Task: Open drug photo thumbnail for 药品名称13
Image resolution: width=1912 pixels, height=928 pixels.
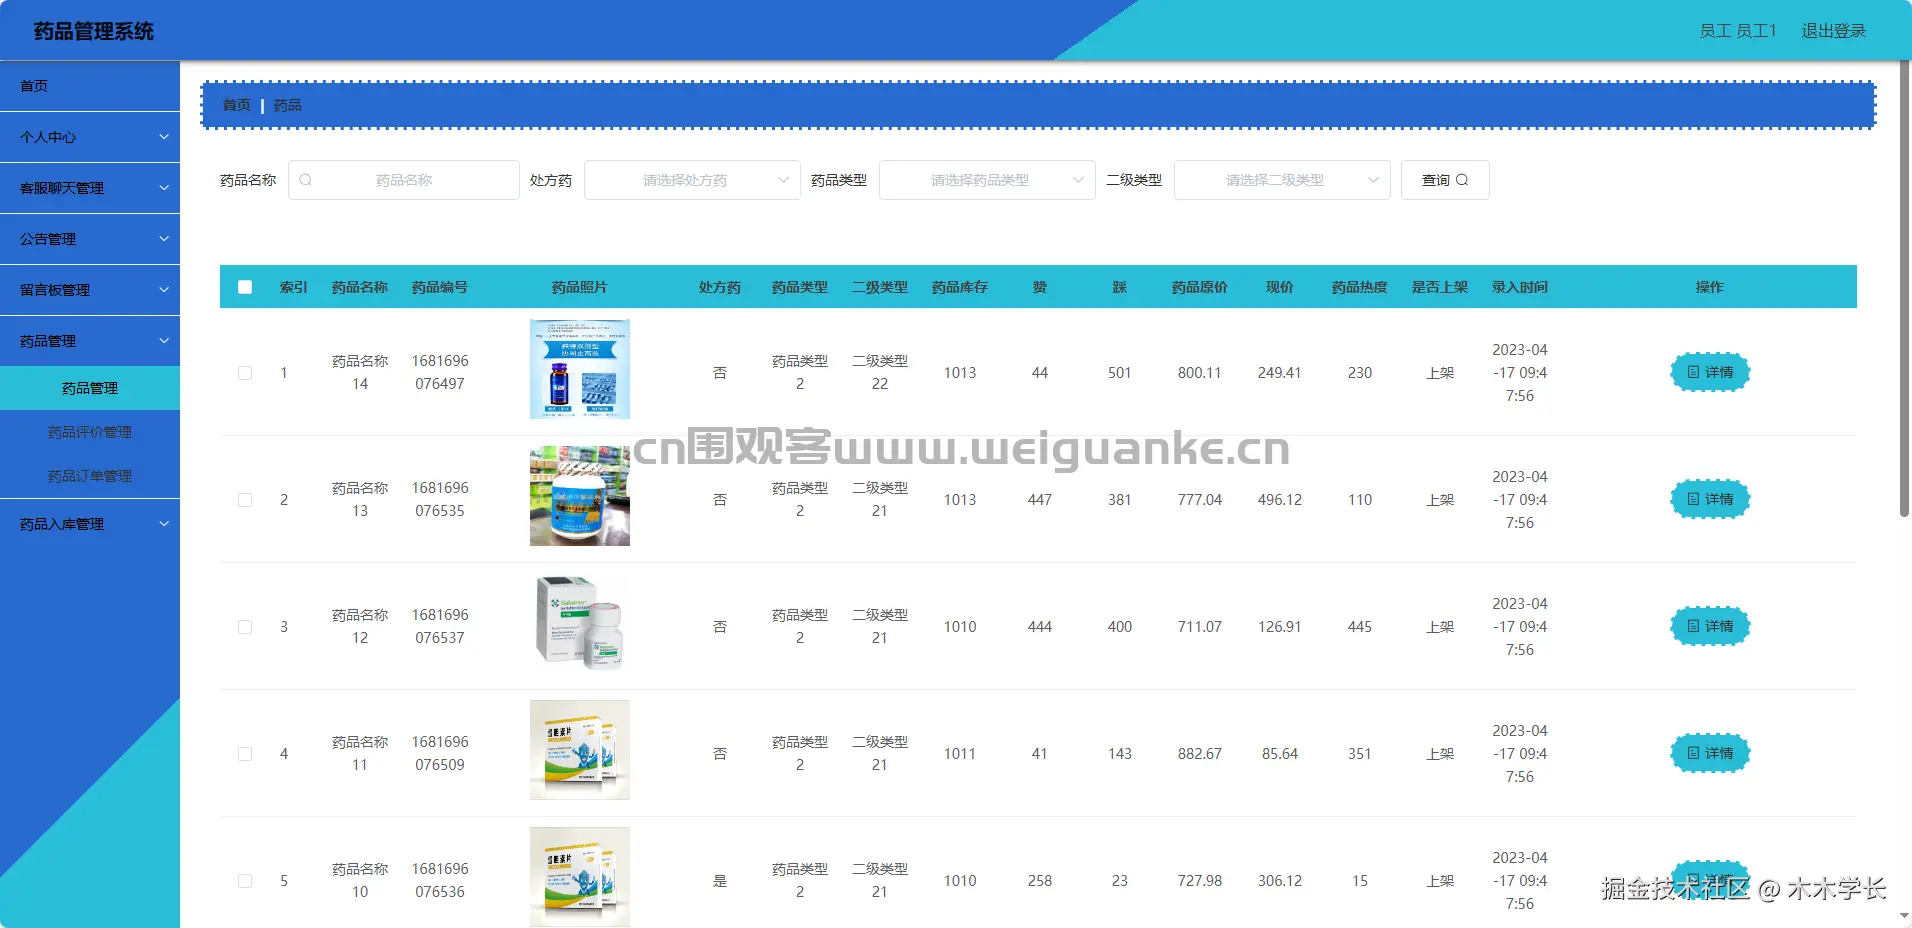Action: pyautogui.click(x=580, y=496)
